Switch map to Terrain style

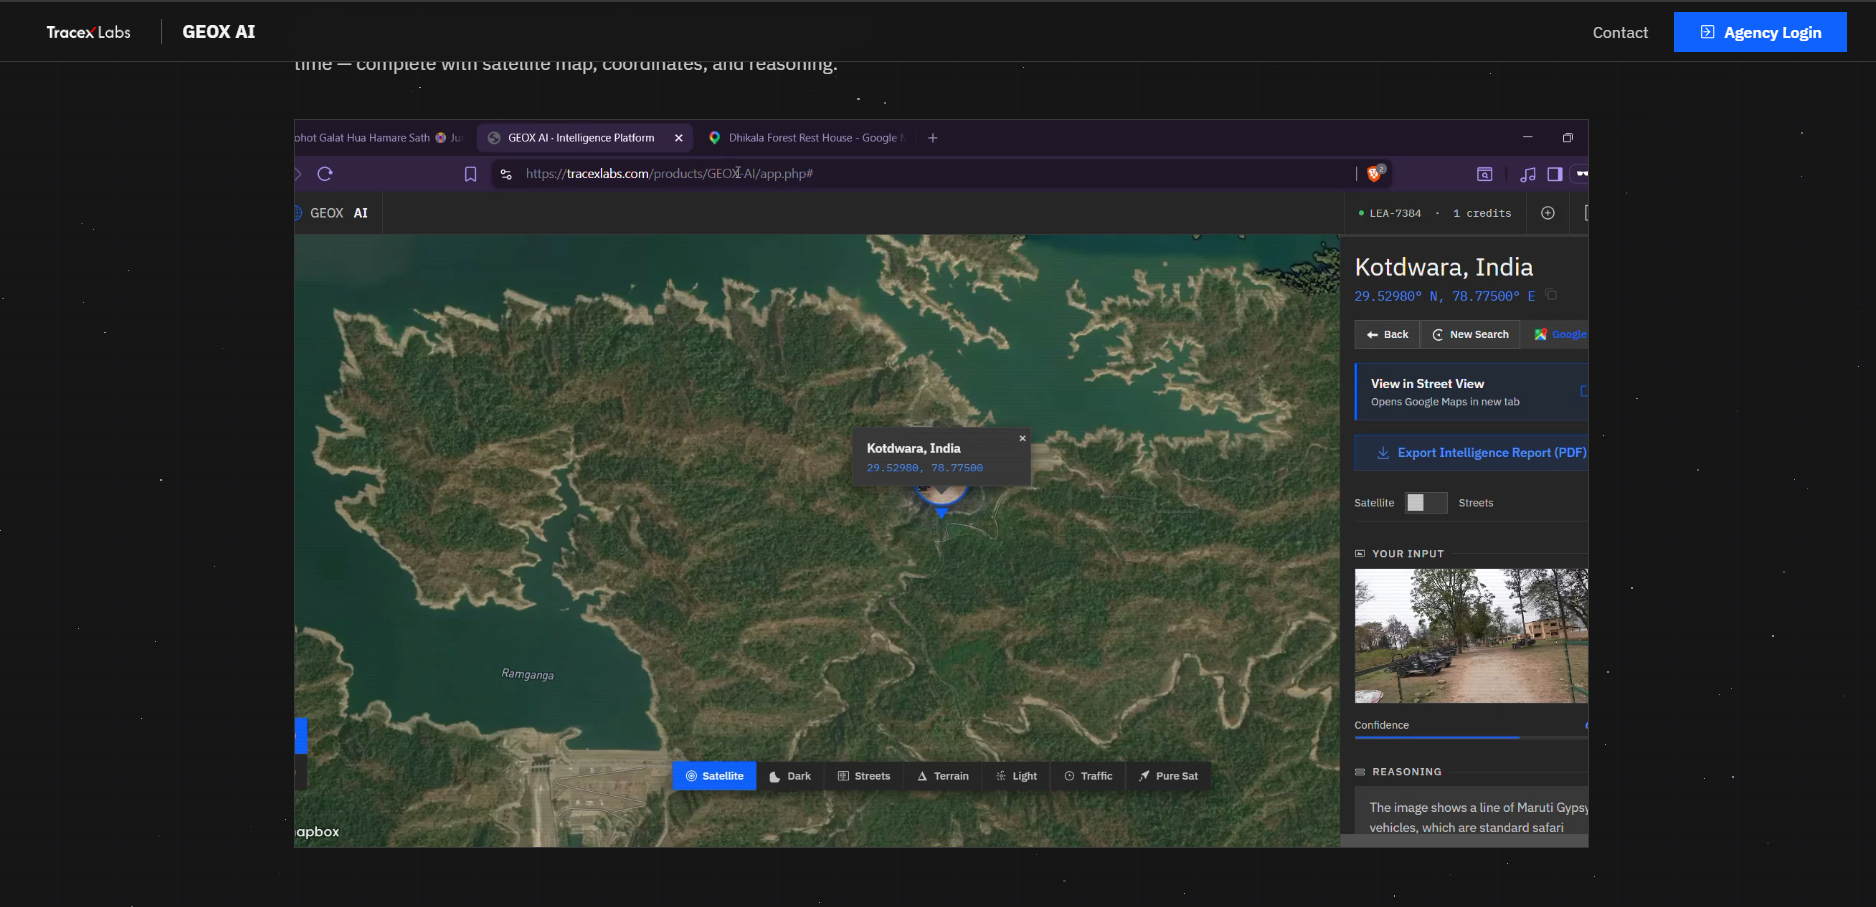[943, 776]
